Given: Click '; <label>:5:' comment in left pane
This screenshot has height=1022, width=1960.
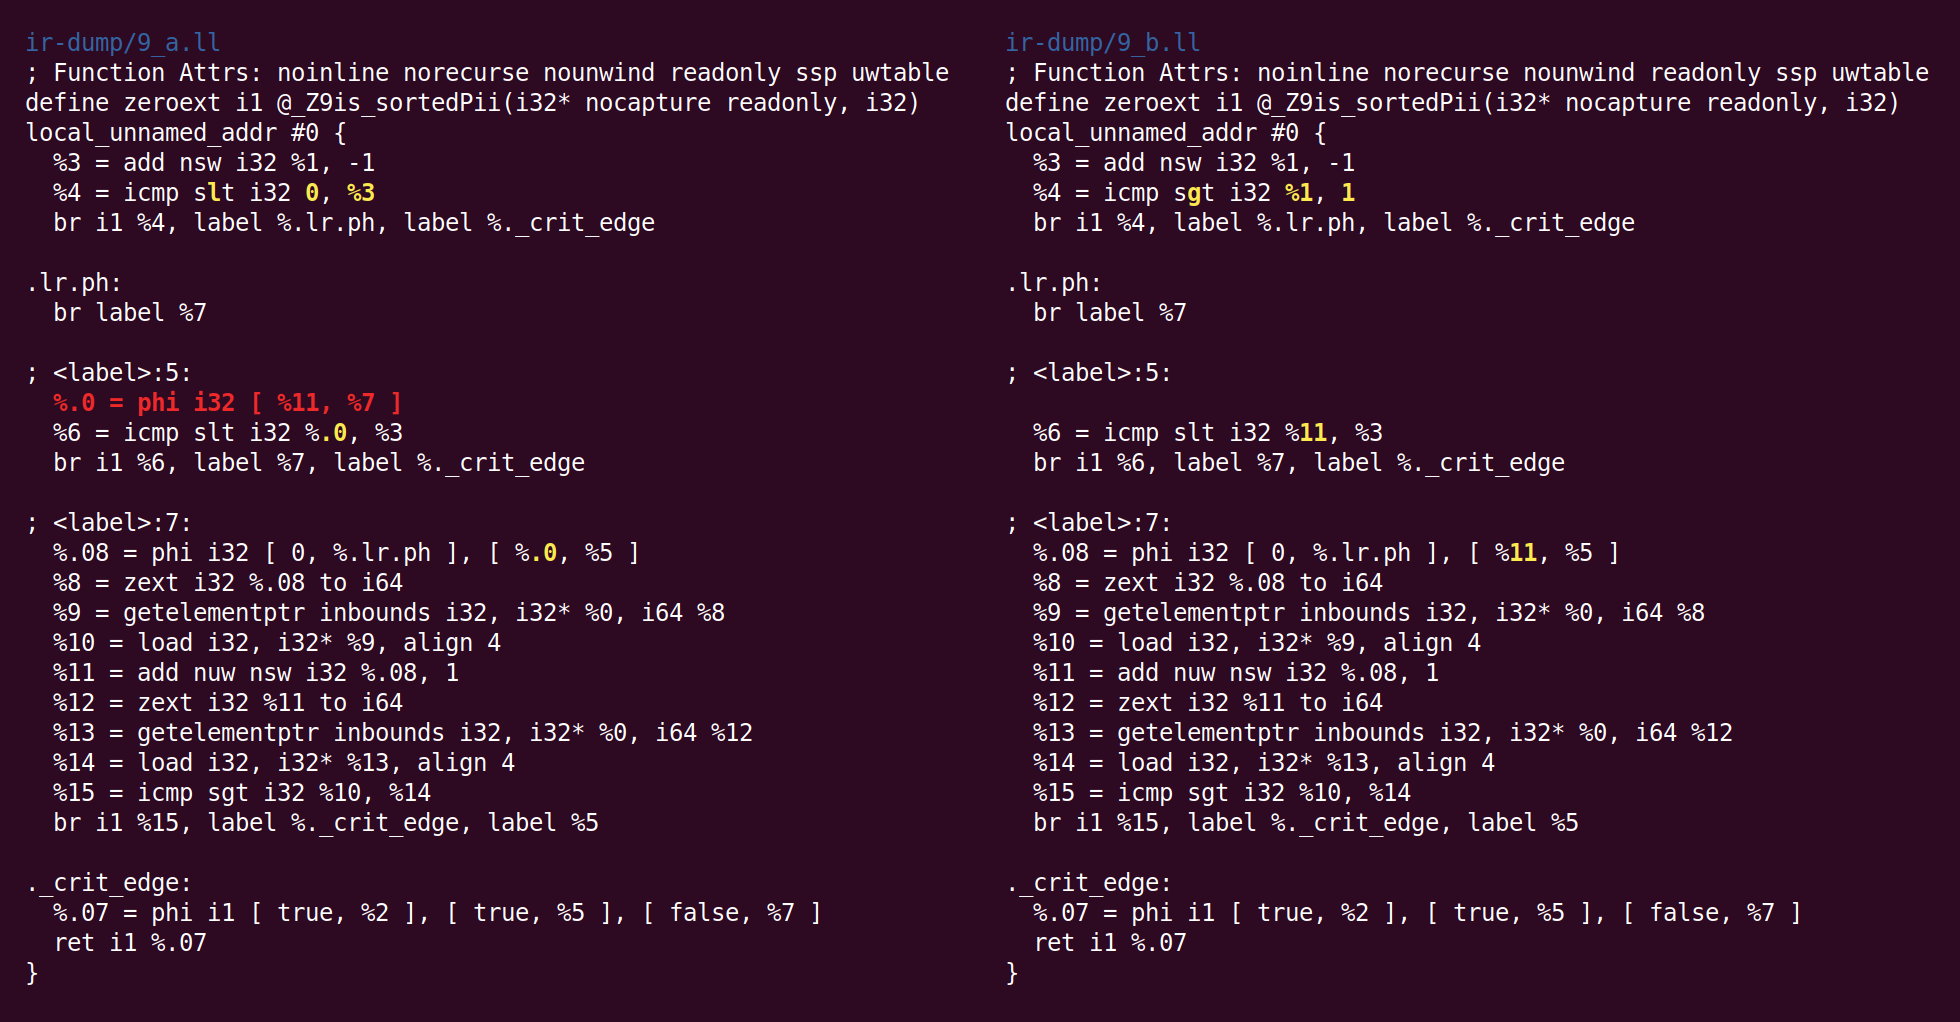Looking at the screenshot, I should pyautogui.click(x=109, y=373).
